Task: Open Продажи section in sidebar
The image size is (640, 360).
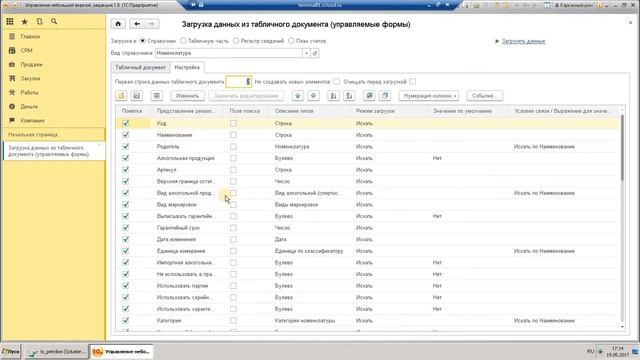Action: [31, 65]
